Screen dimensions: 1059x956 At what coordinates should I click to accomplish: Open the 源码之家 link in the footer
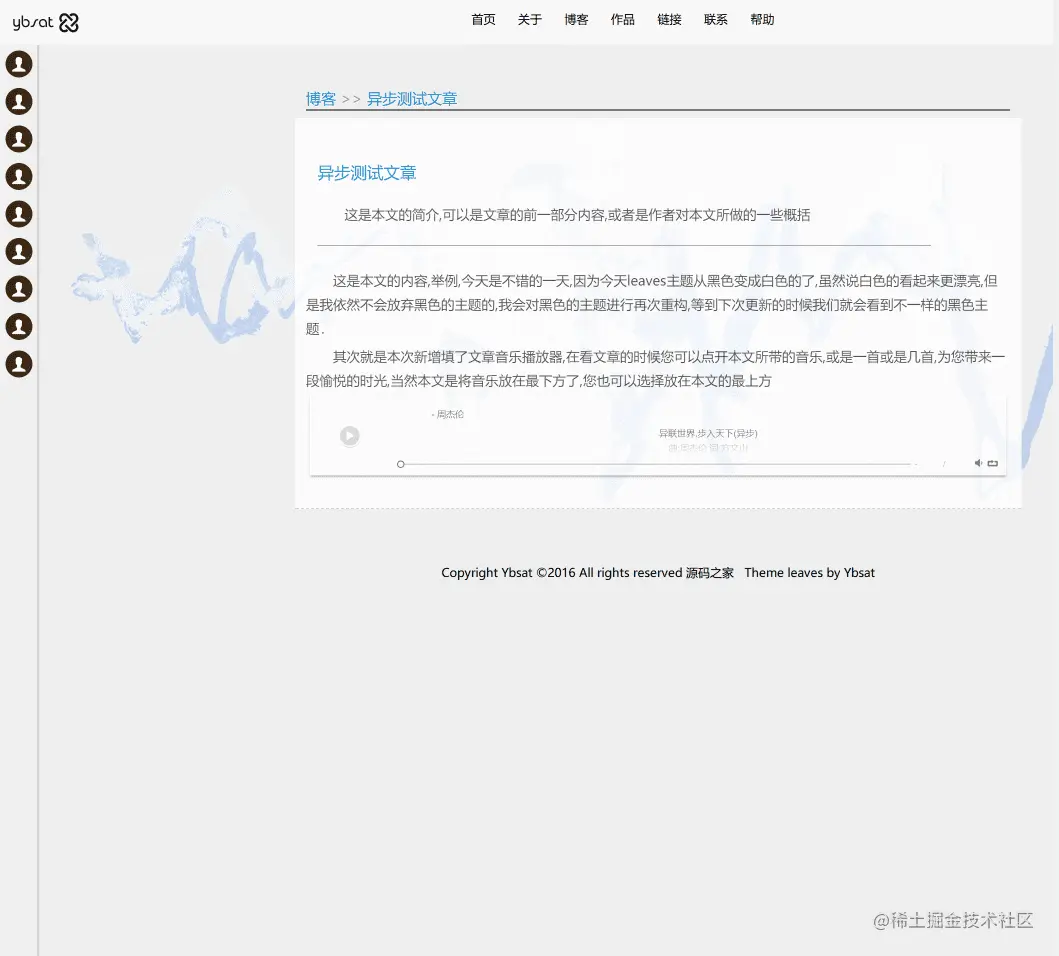[710, 572]
